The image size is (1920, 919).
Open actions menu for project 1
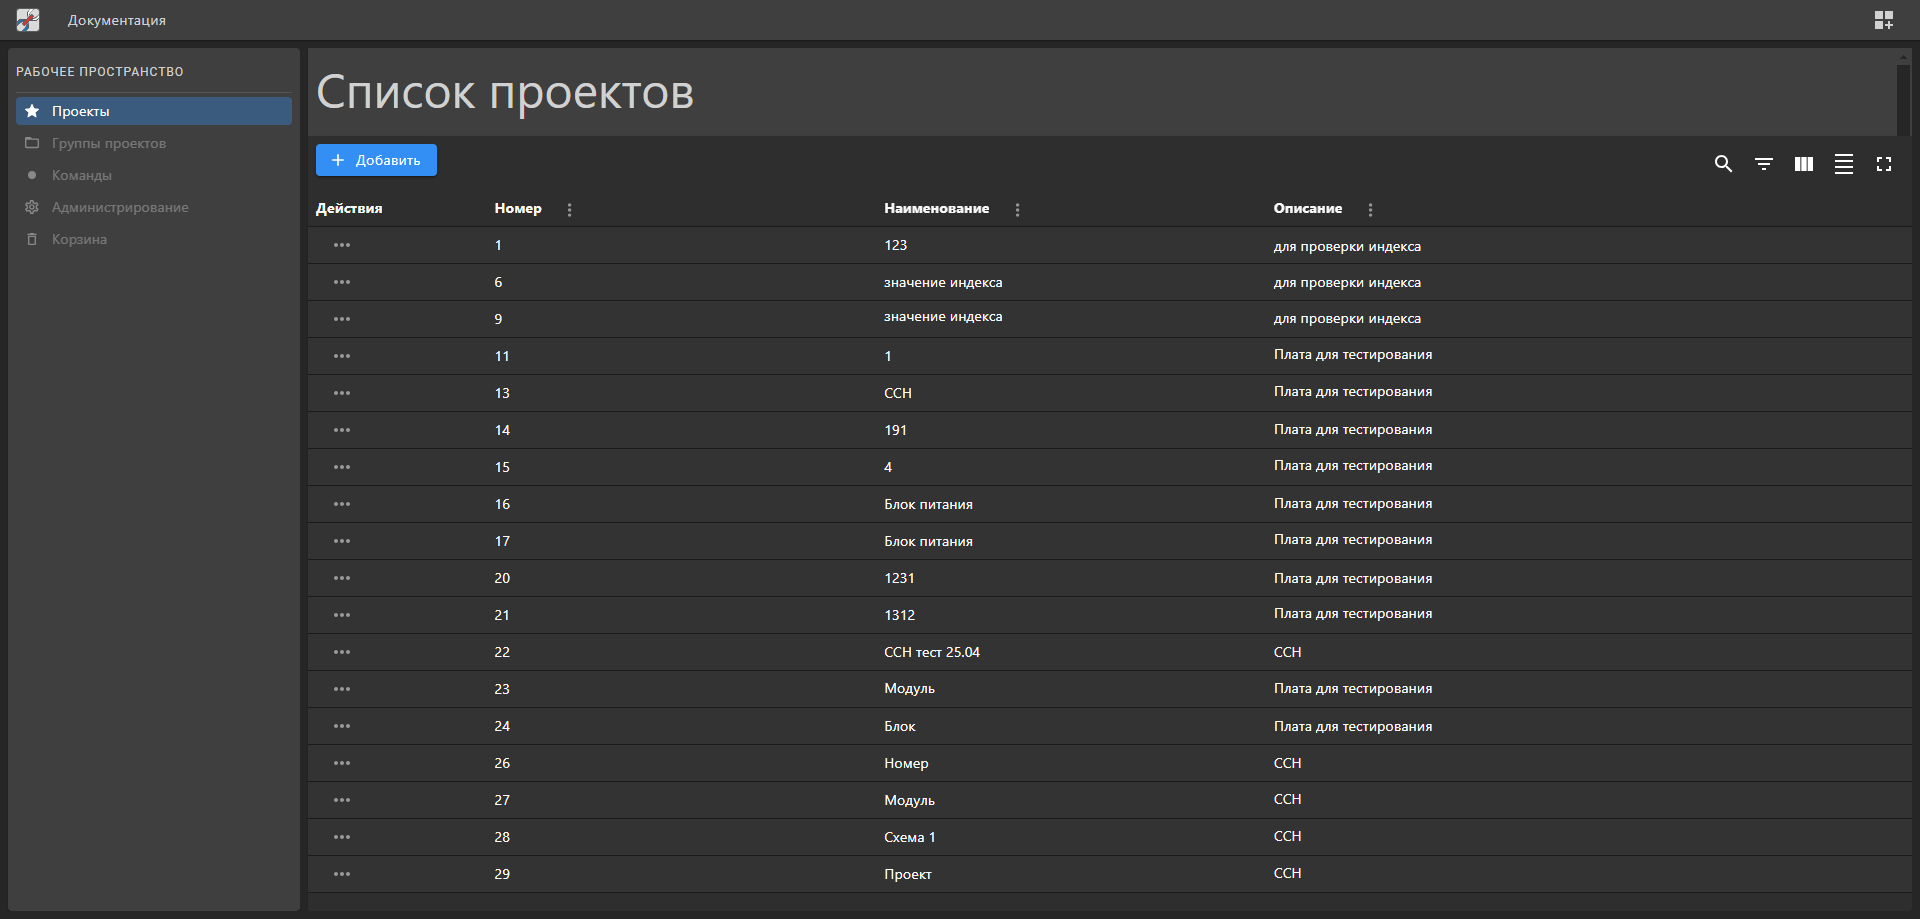pos(342,245)
